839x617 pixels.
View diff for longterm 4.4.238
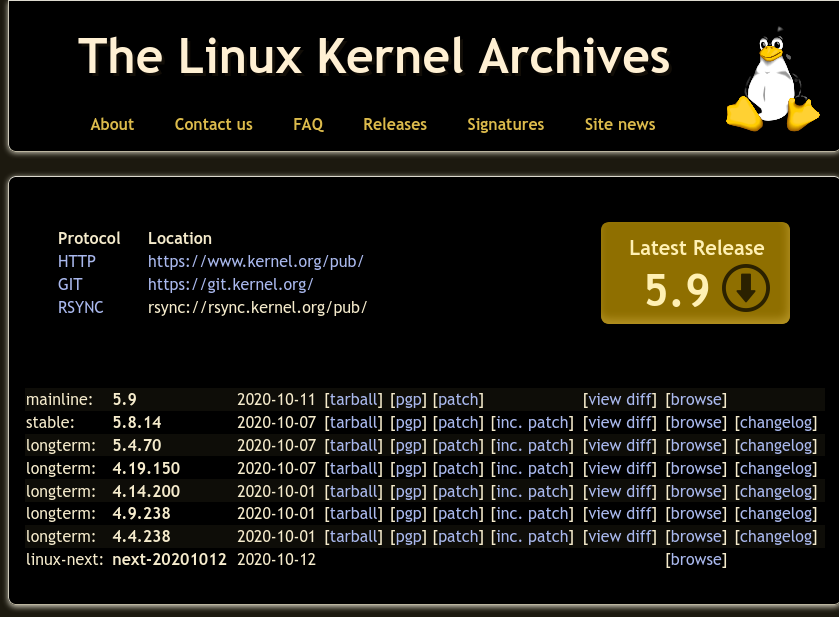pos(620,536)
